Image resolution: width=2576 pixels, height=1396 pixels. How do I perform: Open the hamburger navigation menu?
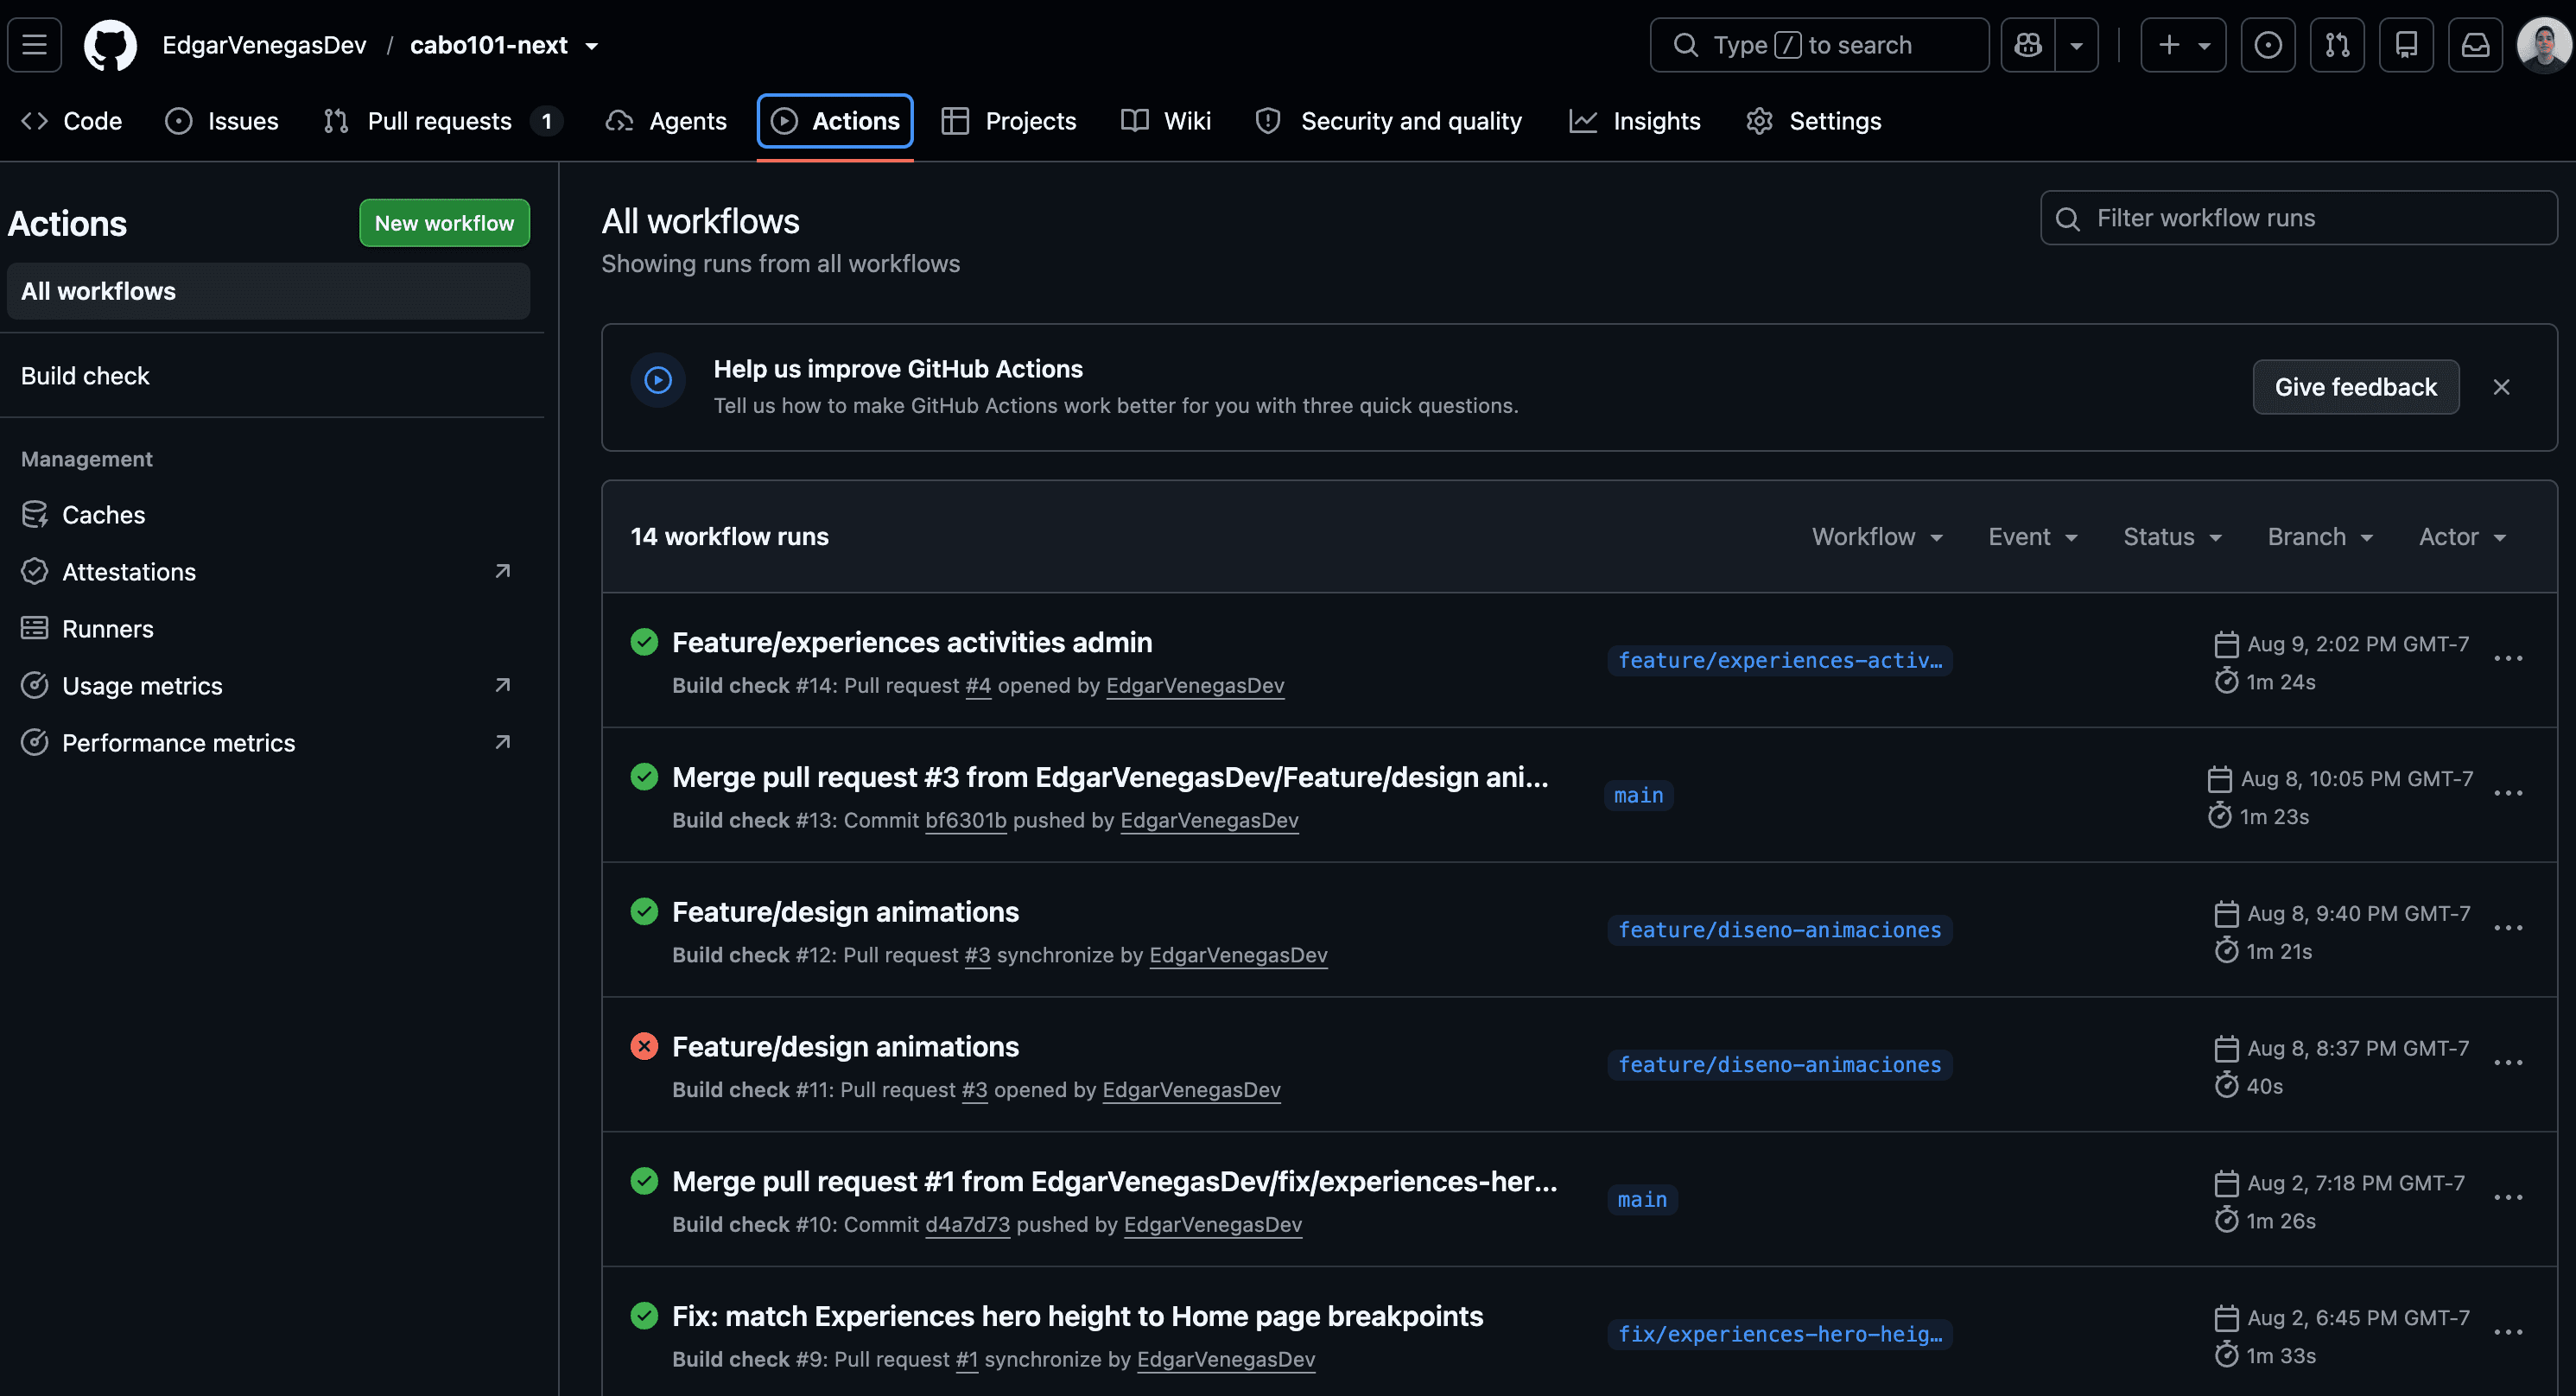(x=35, y=45)
